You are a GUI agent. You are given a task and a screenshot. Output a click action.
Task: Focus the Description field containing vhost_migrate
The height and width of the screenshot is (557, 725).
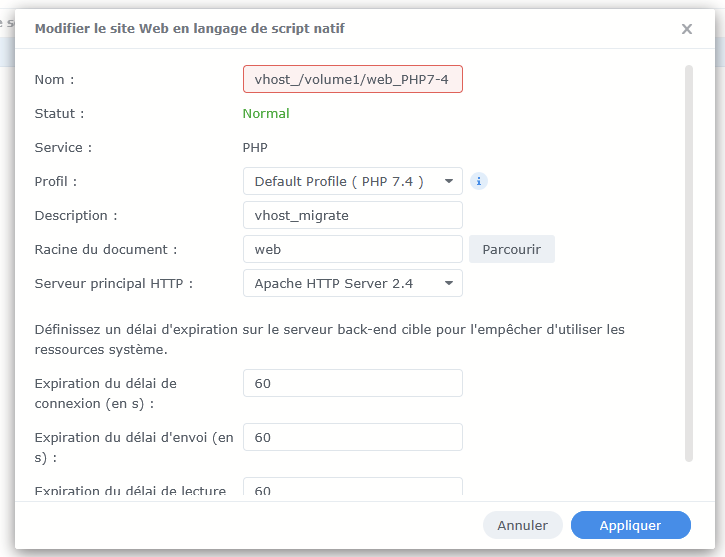coord(352,215)
